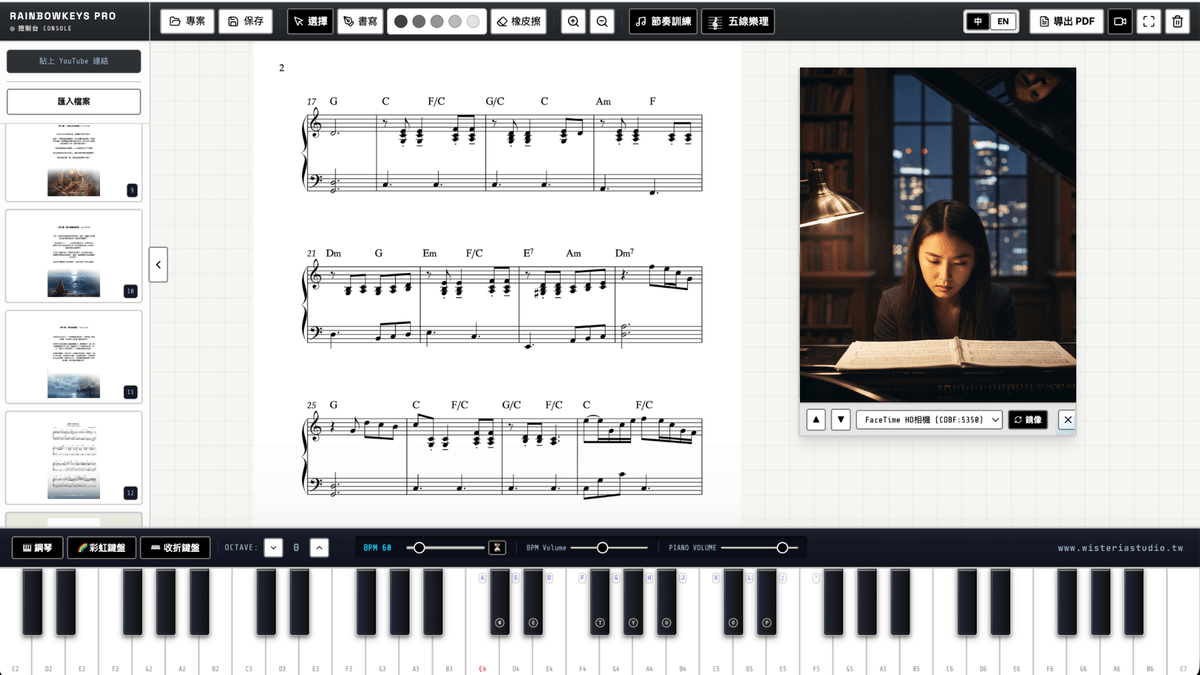Toggle the 鏡像 mirror camera button
1200x675 pixels.
pos(1028,420)
